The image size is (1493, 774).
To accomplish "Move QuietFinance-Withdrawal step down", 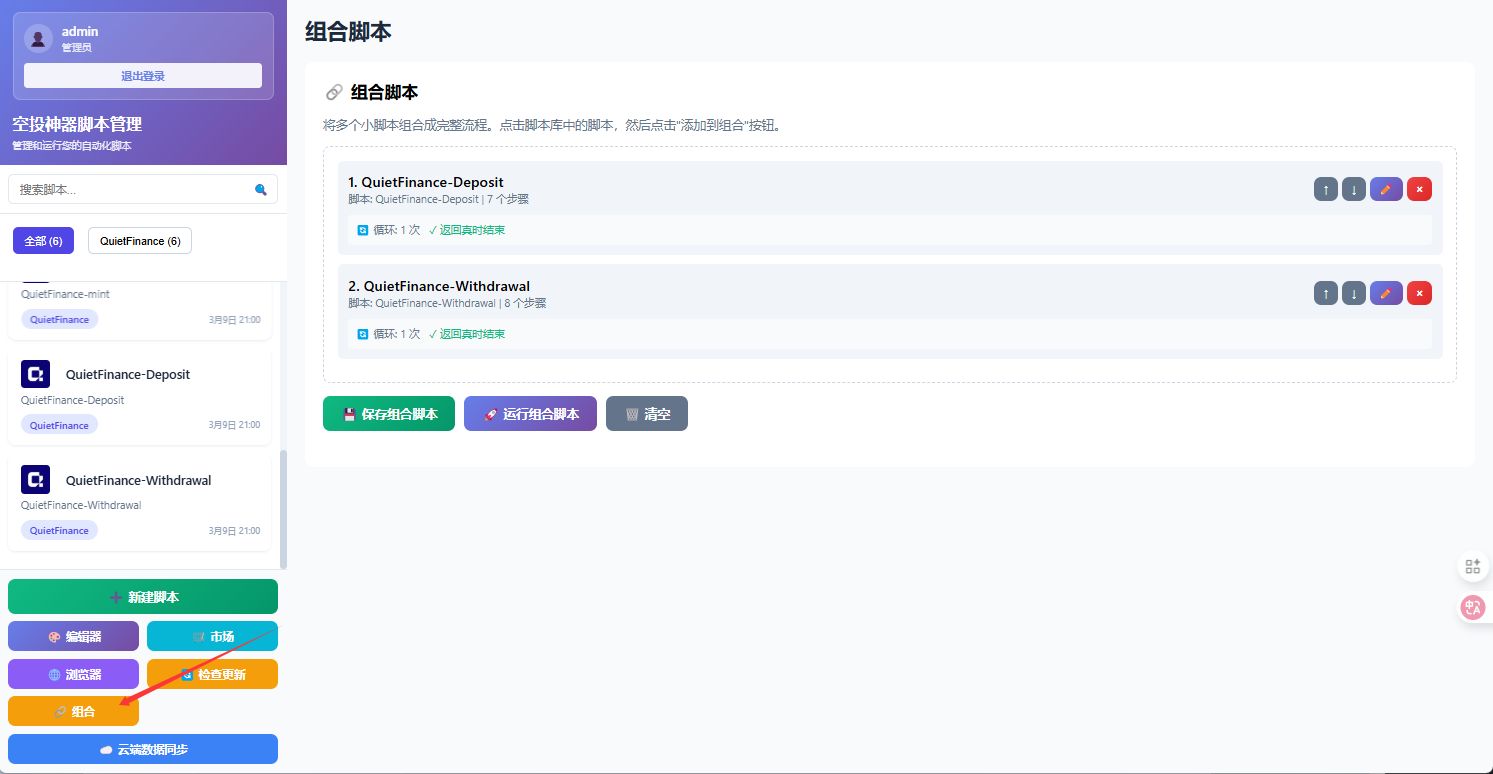I will pos(1353,293).
